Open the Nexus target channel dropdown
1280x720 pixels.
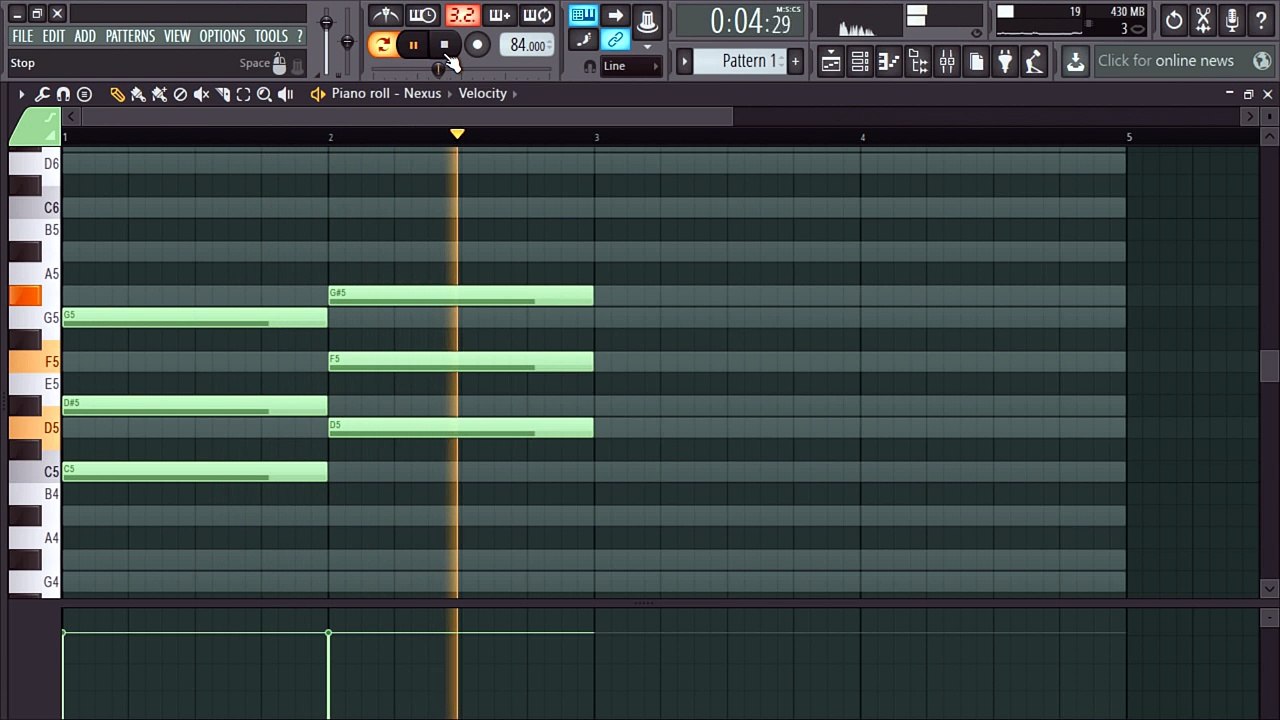tap(422, 93)
